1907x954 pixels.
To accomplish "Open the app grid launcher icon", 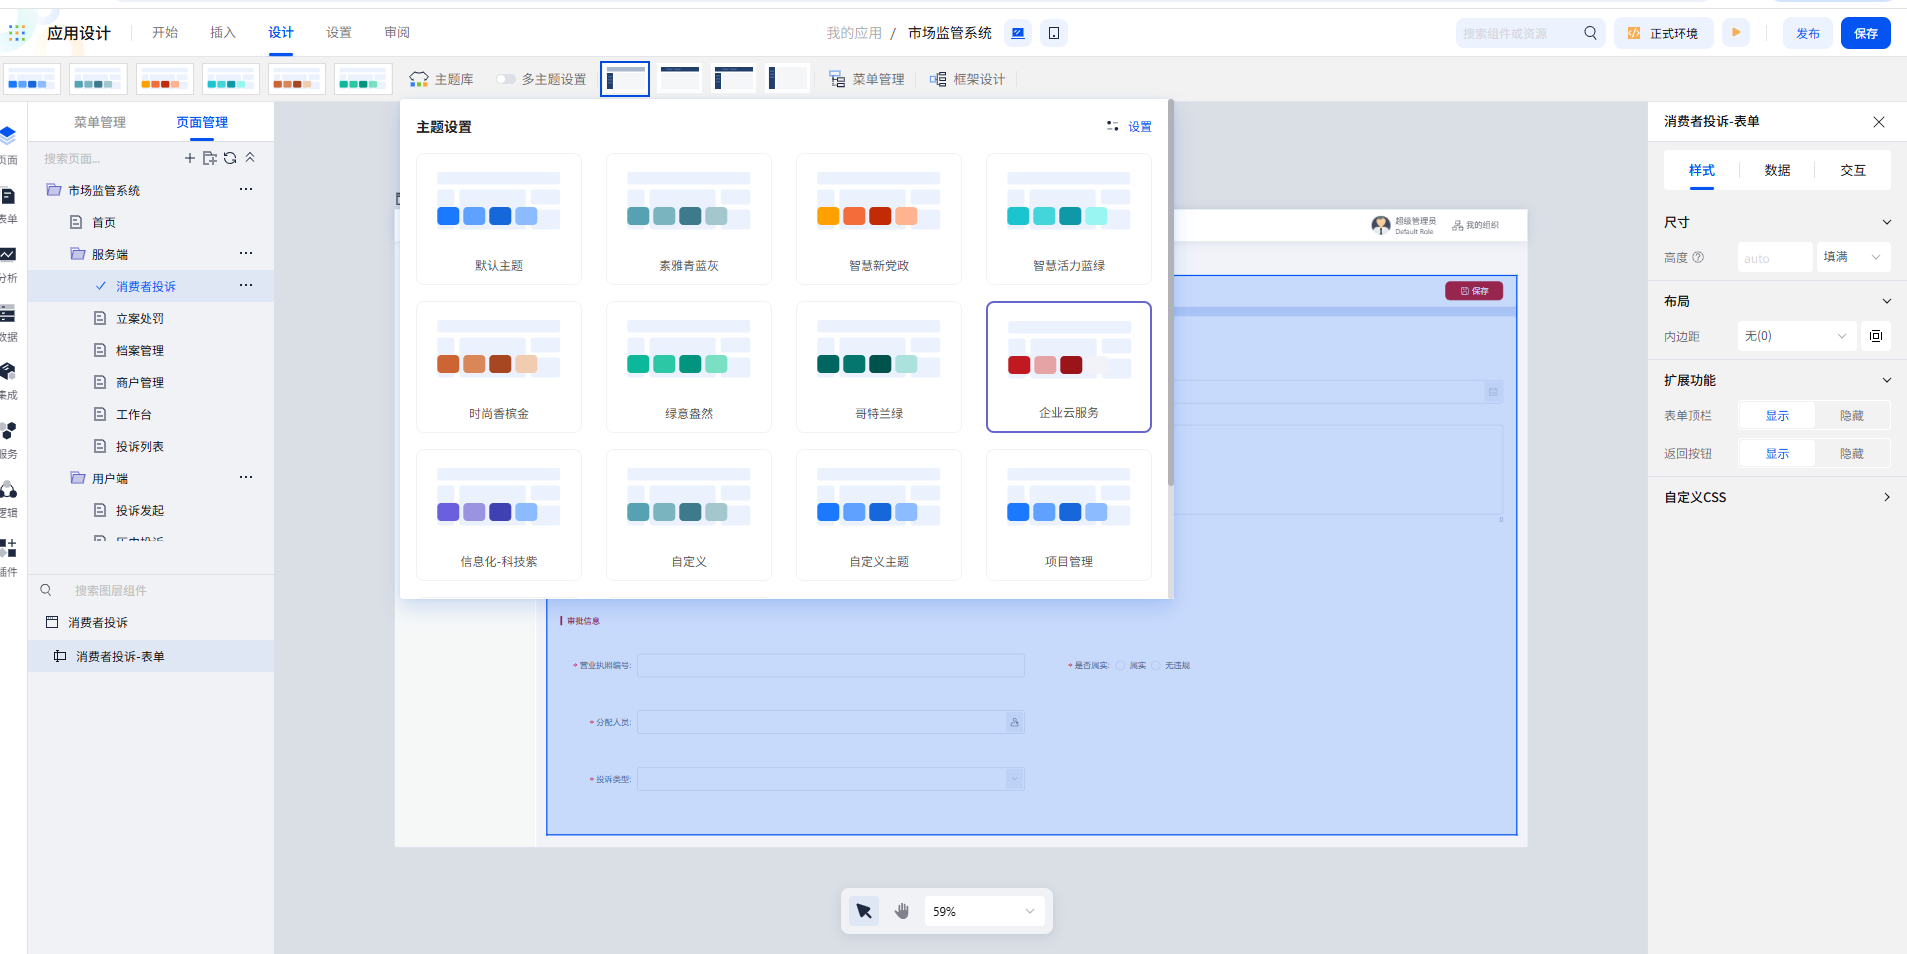I will [17, 33].
